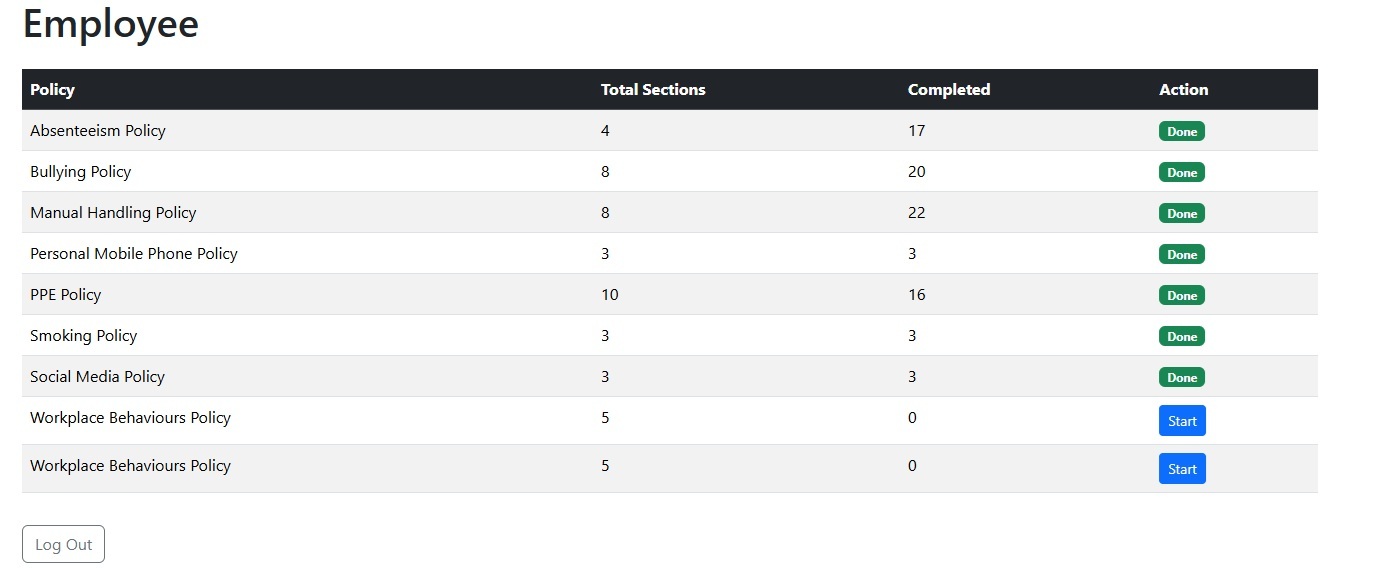Open Personal Mobile Phone Policy's Done badge
The image size is (1393, 579).
click(x=1181, y=254)
